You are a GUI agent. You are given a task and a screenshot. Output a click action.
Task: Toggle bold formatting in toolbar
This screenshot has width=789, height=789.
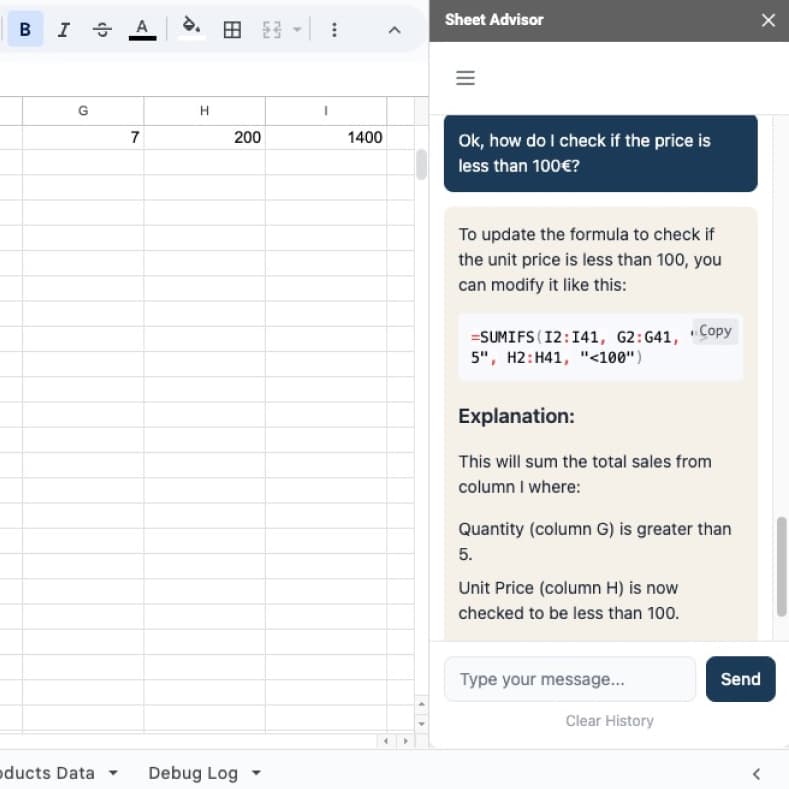click(25, 30)
